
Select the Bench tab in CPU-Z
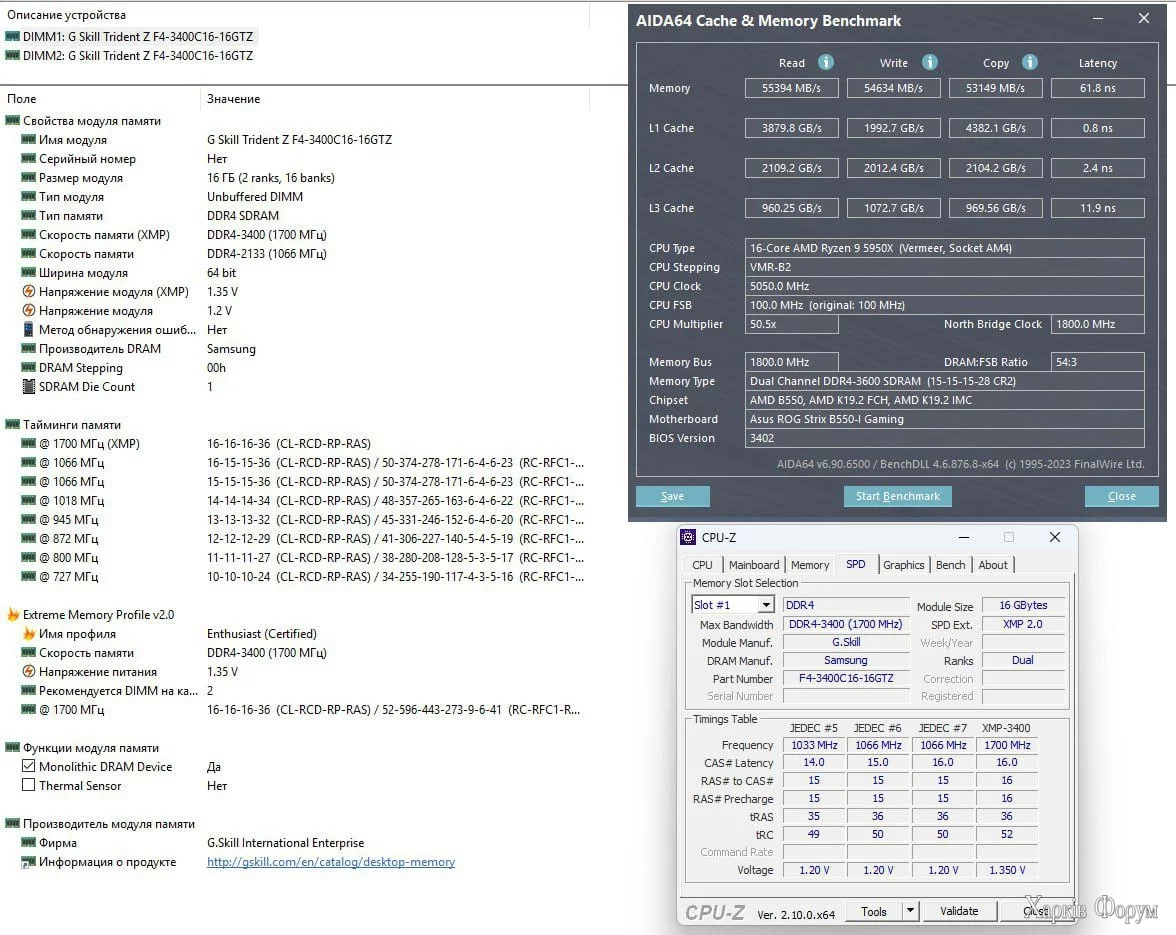950,565
